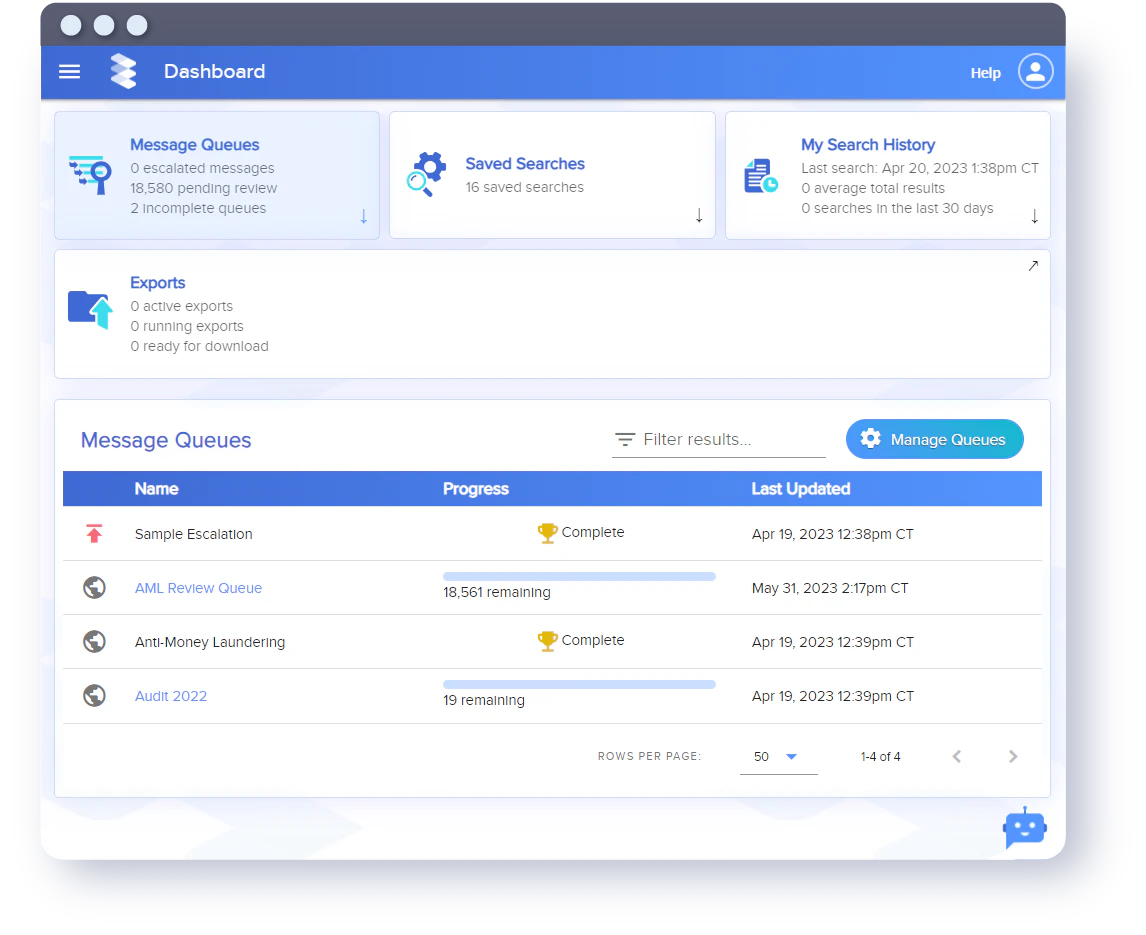Image resolution: width=1146 pixels, height=935 pixels.
Task: Sort by the Last Updated column header
Action: [801, 489]
